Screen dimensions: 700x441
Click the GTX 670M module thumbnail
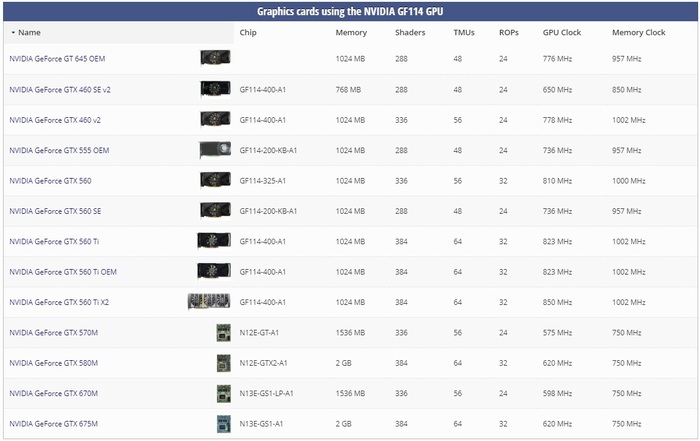tap(223, 393)
